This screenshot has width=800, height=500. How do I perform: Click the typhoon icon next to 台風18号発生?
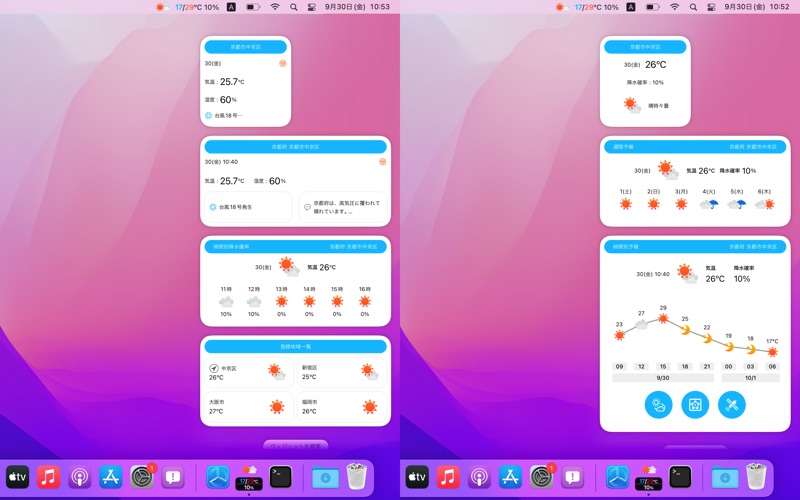point(213,207)
